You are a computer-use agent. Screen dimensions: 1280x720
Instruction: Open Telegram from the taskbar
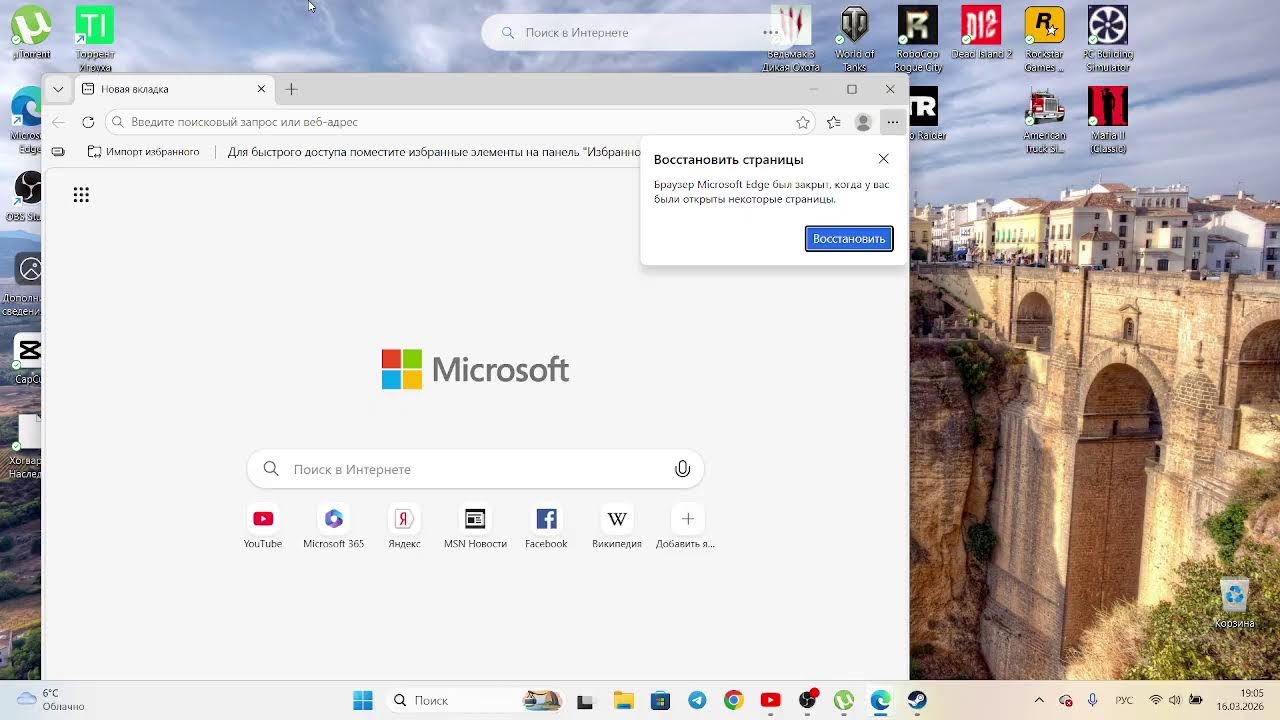pos(697,701)
